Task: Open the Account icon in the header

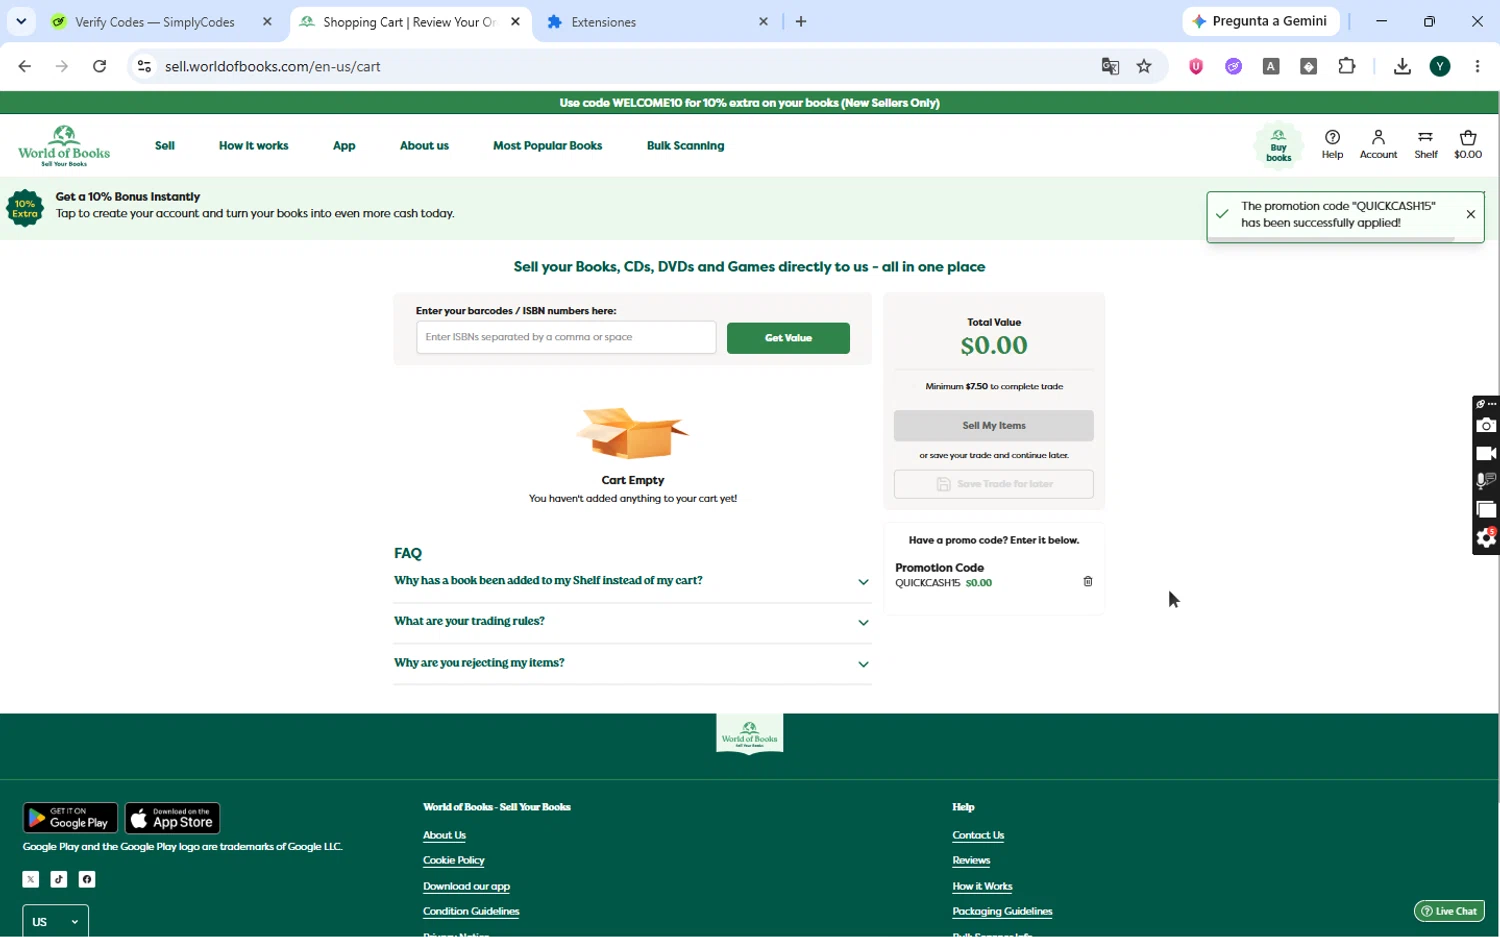Action: (1378, 145)
